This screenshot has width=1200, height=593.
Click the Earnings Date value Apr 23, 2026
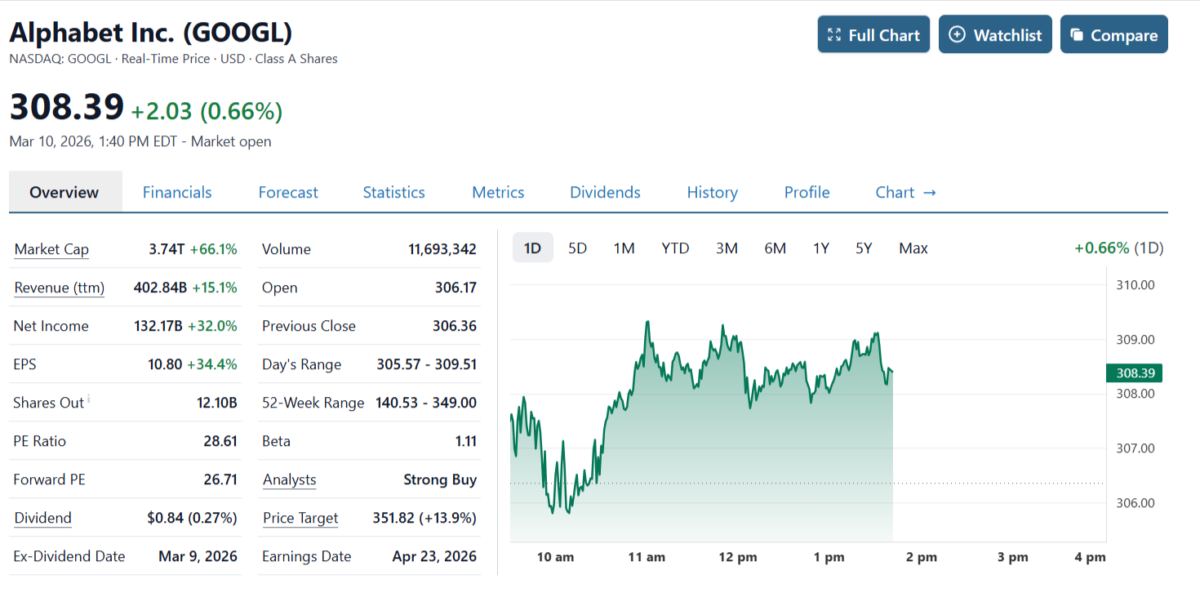coord(434,556)
